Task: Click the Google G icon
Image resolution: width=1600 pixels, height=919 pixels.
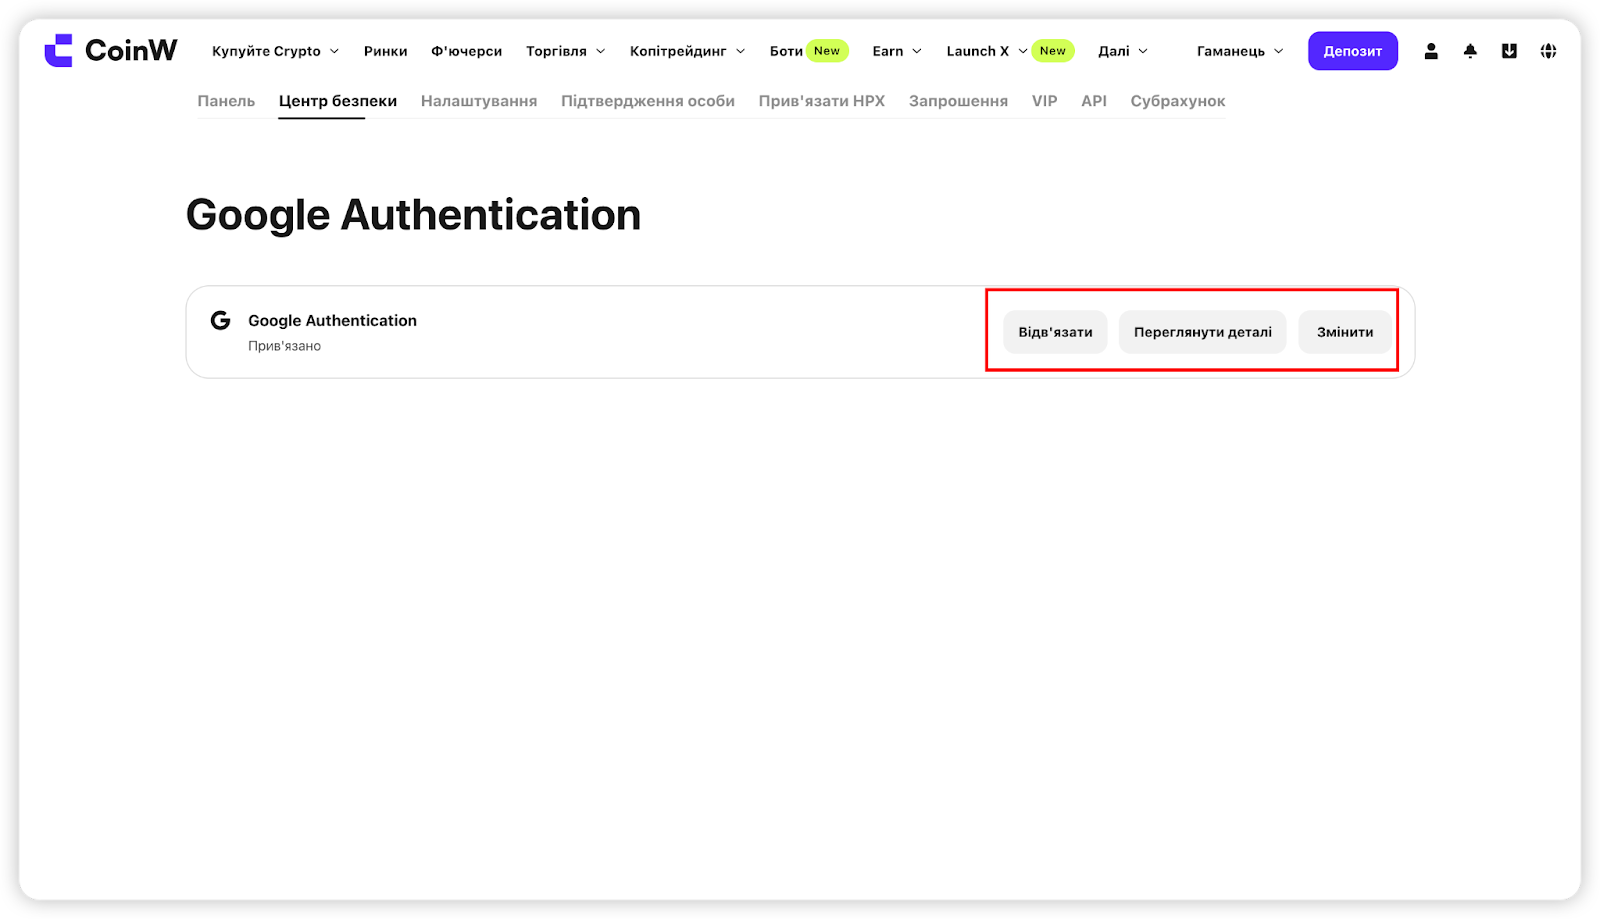Action: coord(221,320)
